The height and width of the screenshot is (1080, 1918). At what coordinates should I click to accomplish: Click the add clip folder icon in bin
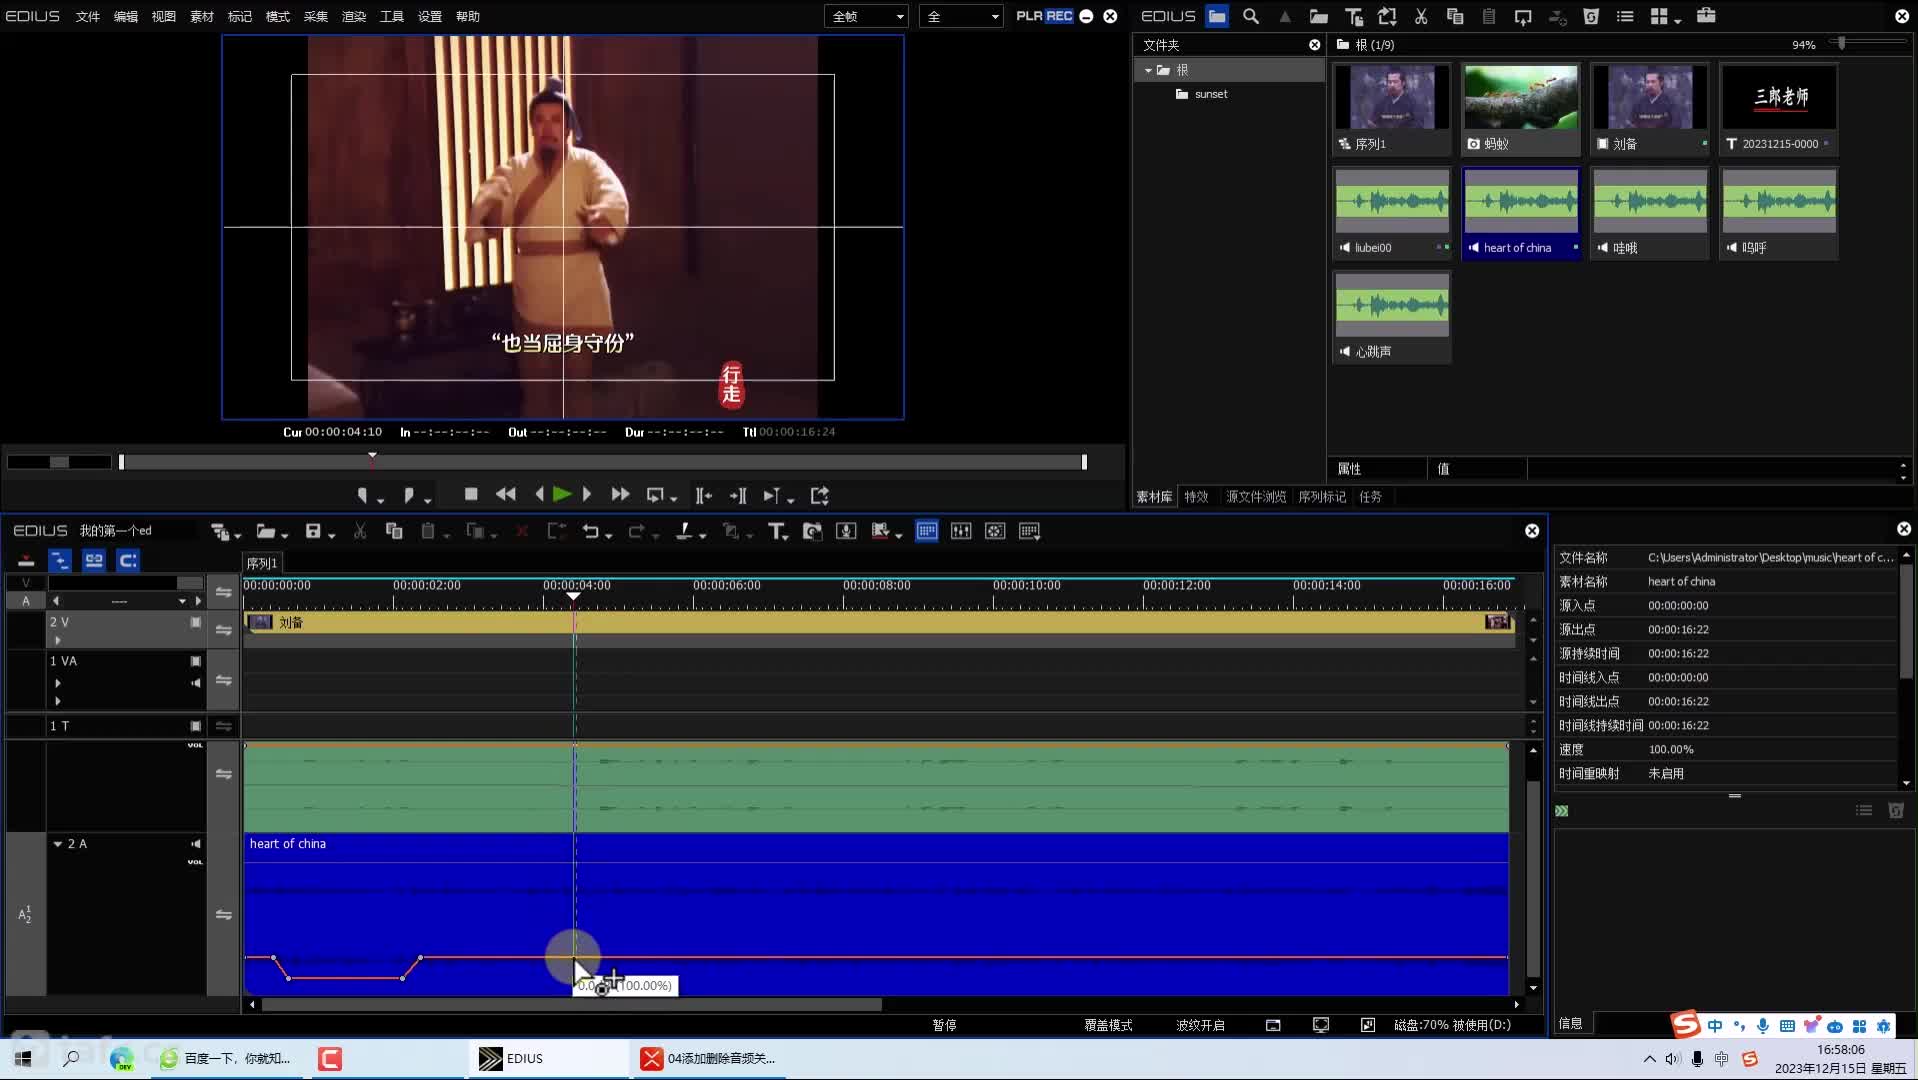click(x=1319, y=16)
